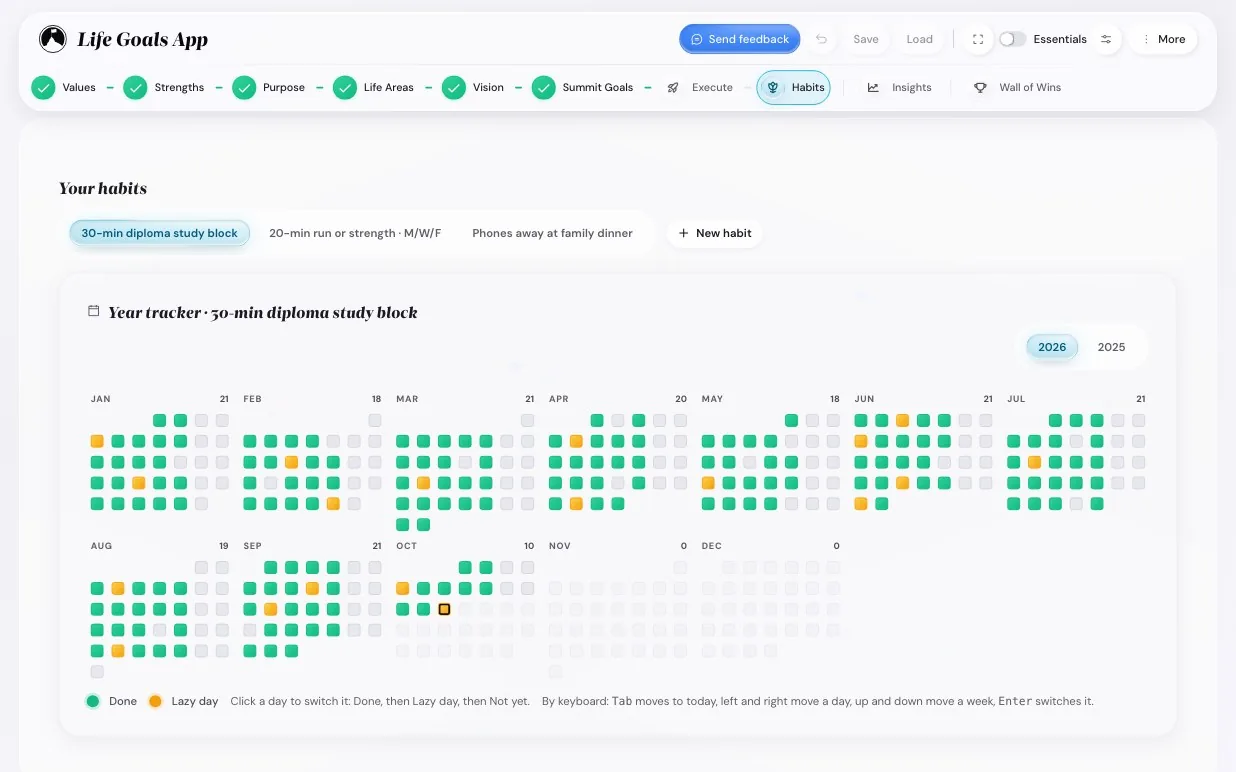Select the 2025 year view
The image size is (1236, 772).
(1111, 347)
